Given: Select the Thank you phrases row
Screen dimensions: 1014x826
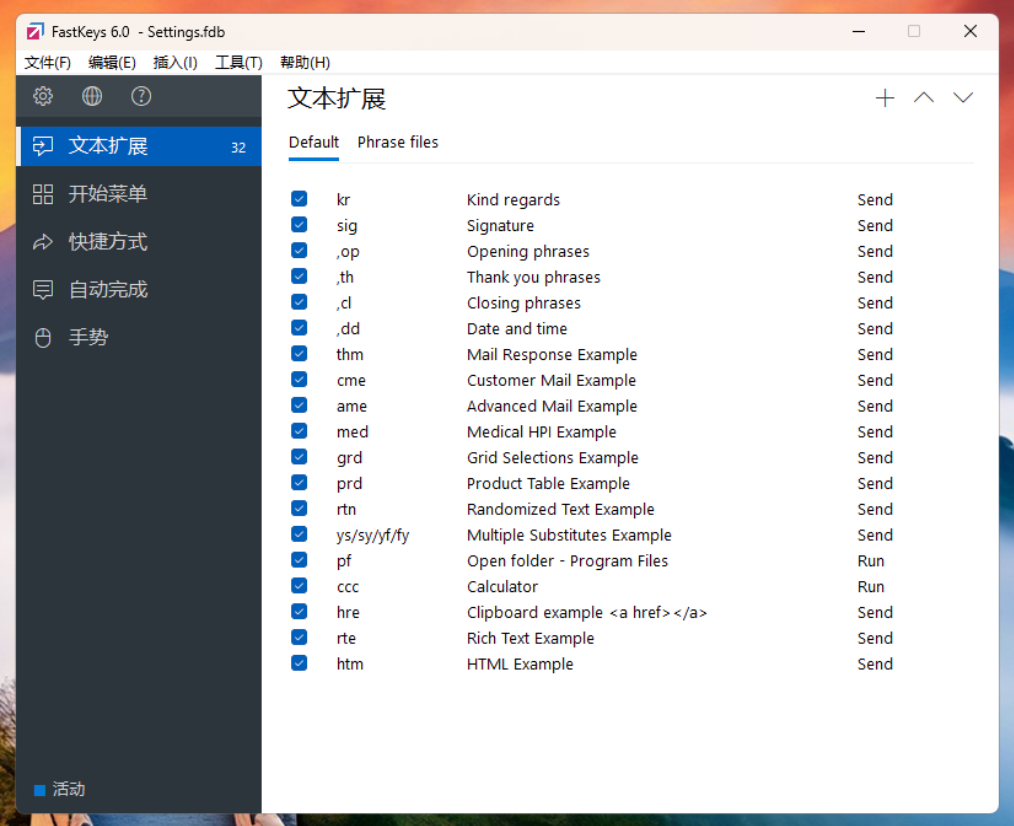Looking at the screenshot, I should click(631, 277).
